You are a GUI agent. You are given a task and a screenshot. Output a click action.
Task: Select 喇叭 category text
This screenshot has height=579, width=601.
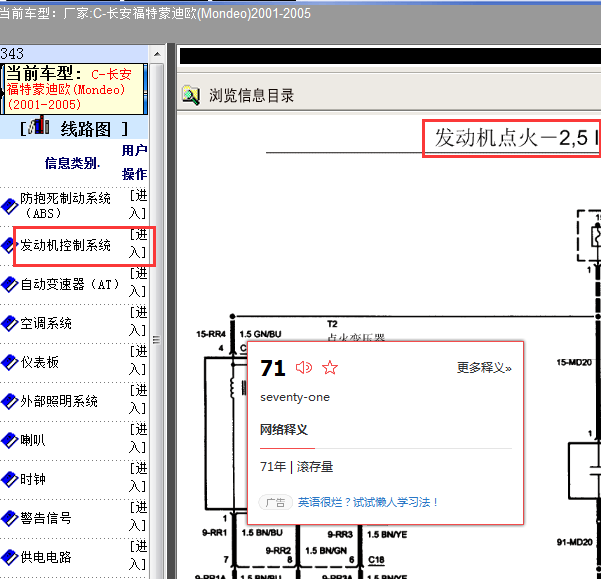click(x=33, y=440)
